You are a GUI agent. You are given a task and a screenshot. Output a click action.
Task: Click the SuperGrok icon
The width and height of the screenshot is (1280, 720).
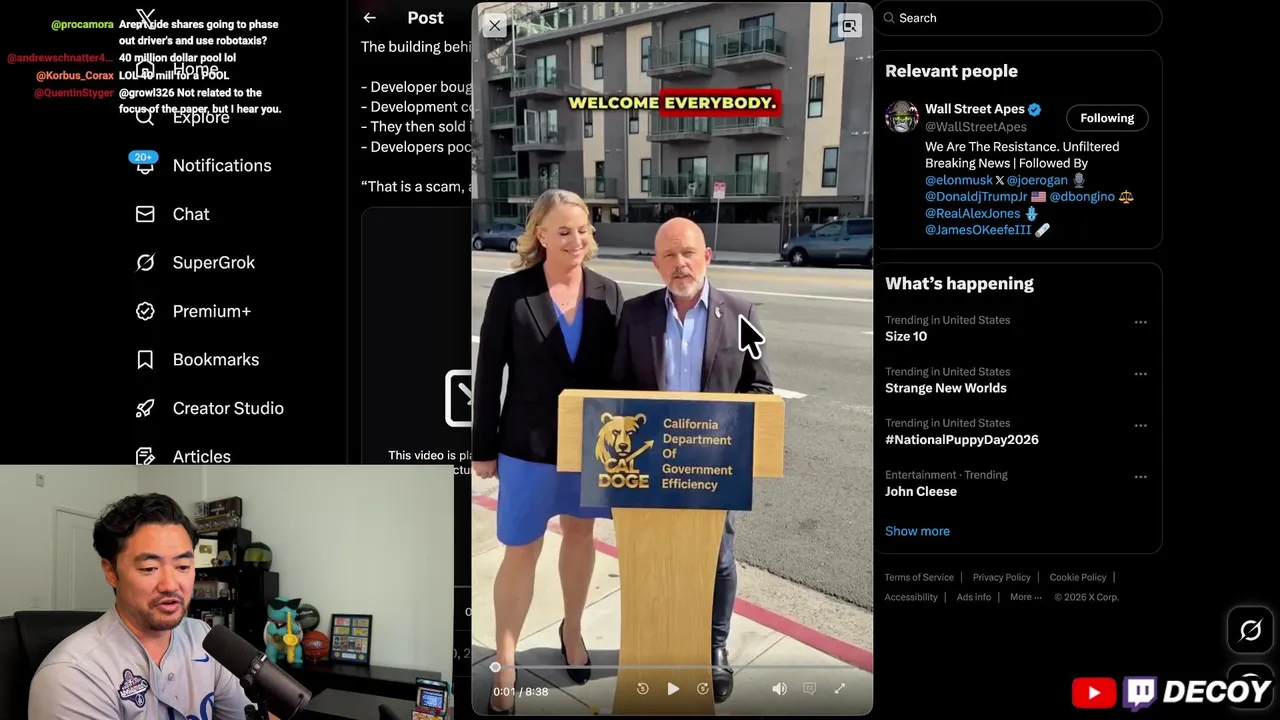pyautogui.click(x=145, y=262)
